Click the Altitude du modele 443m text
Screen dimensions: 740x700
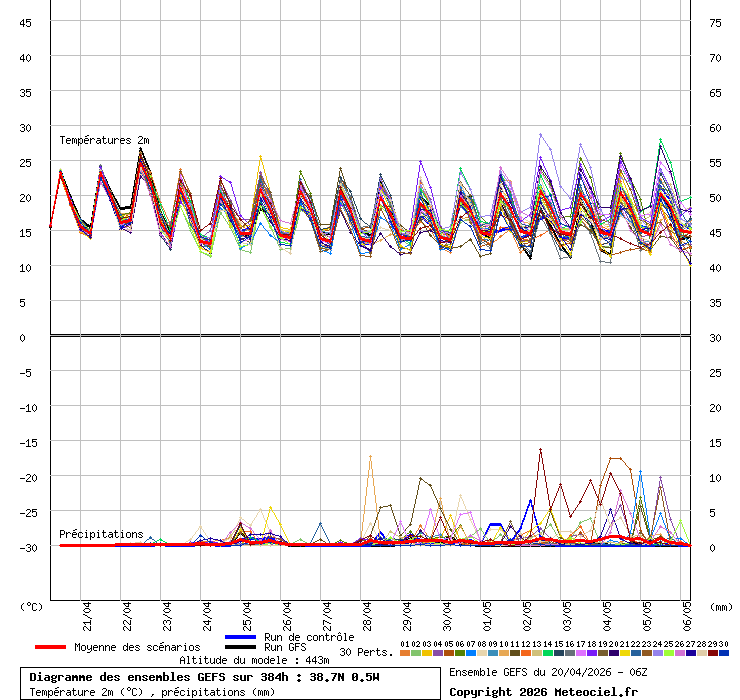[254, 660]
